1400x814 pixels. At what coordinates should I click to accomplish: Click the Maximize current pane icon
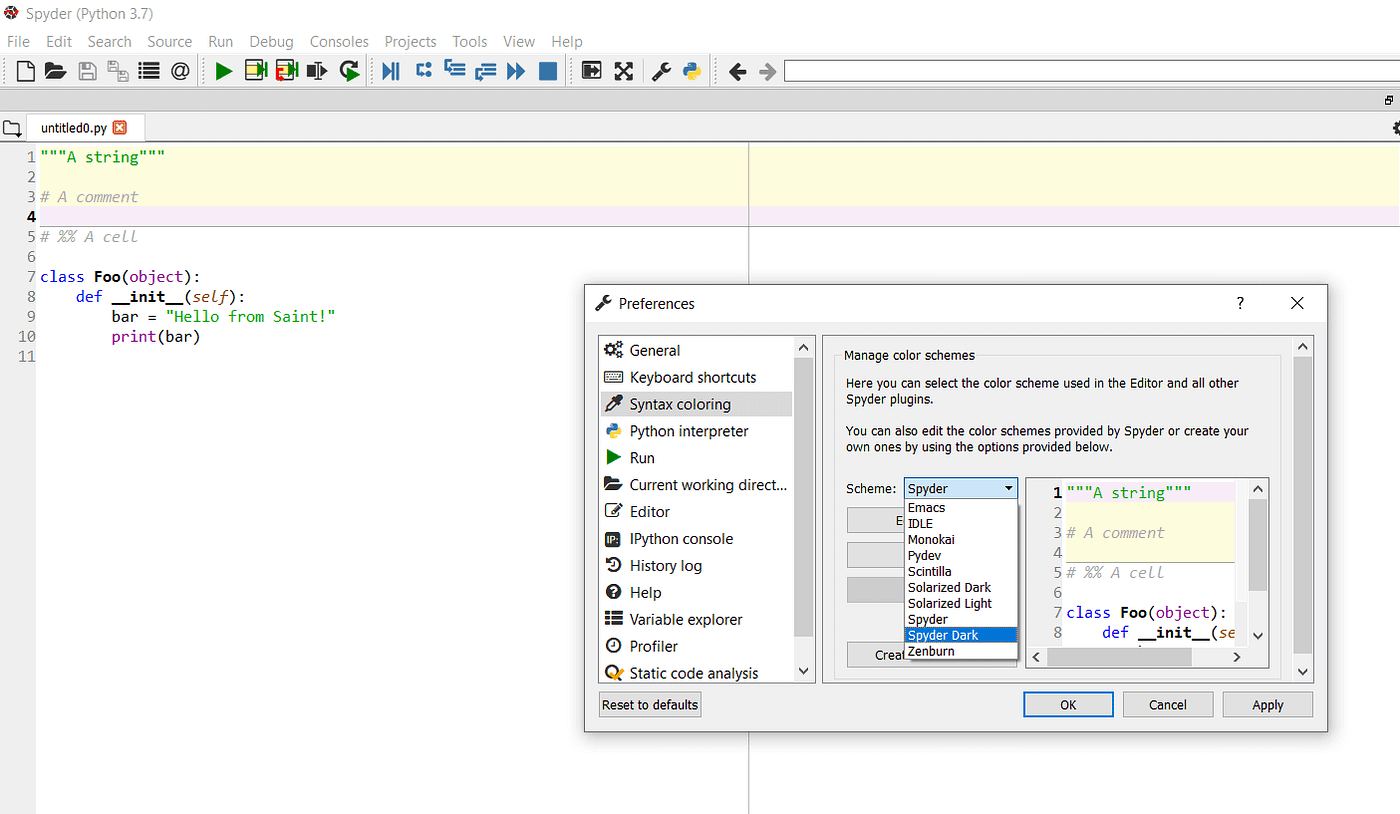click(592, 71)
